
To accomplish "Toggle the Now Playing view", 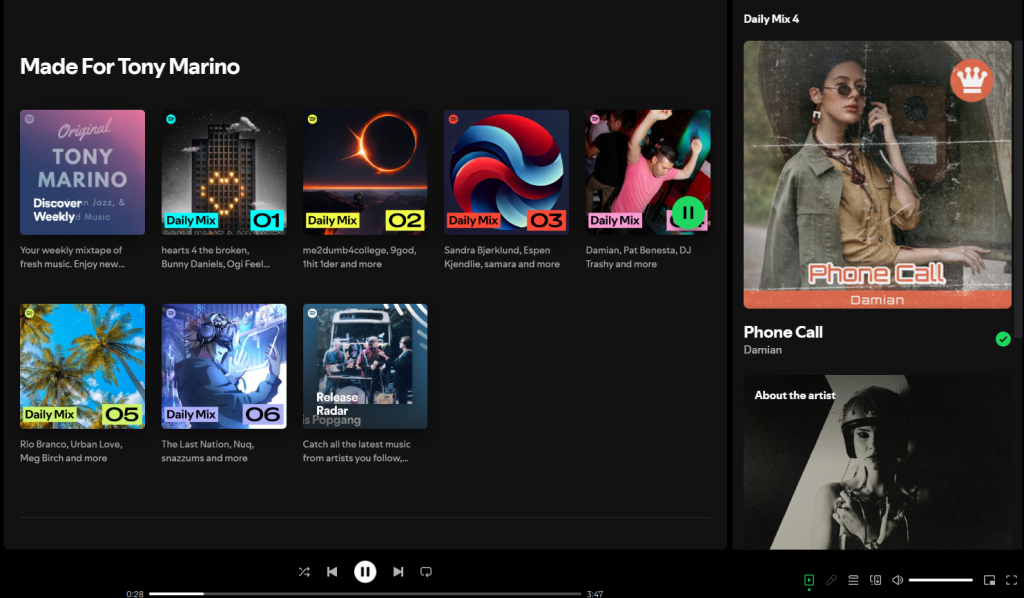I will click(809, 580).
